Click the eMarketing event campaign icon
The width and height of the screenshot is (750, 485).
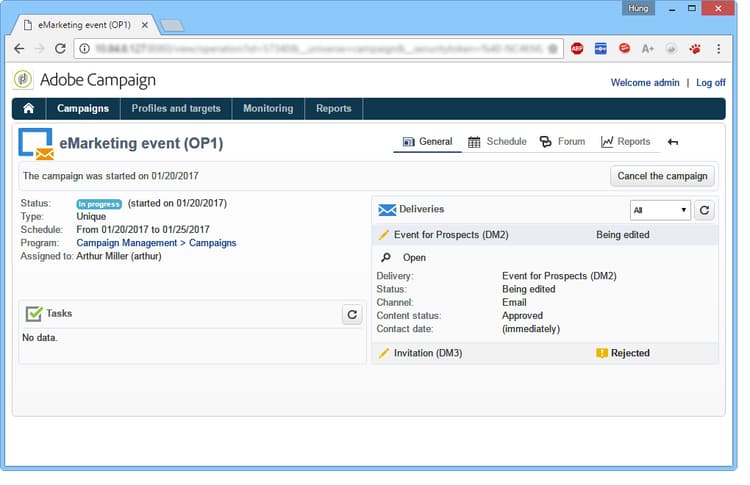(36, 143)
